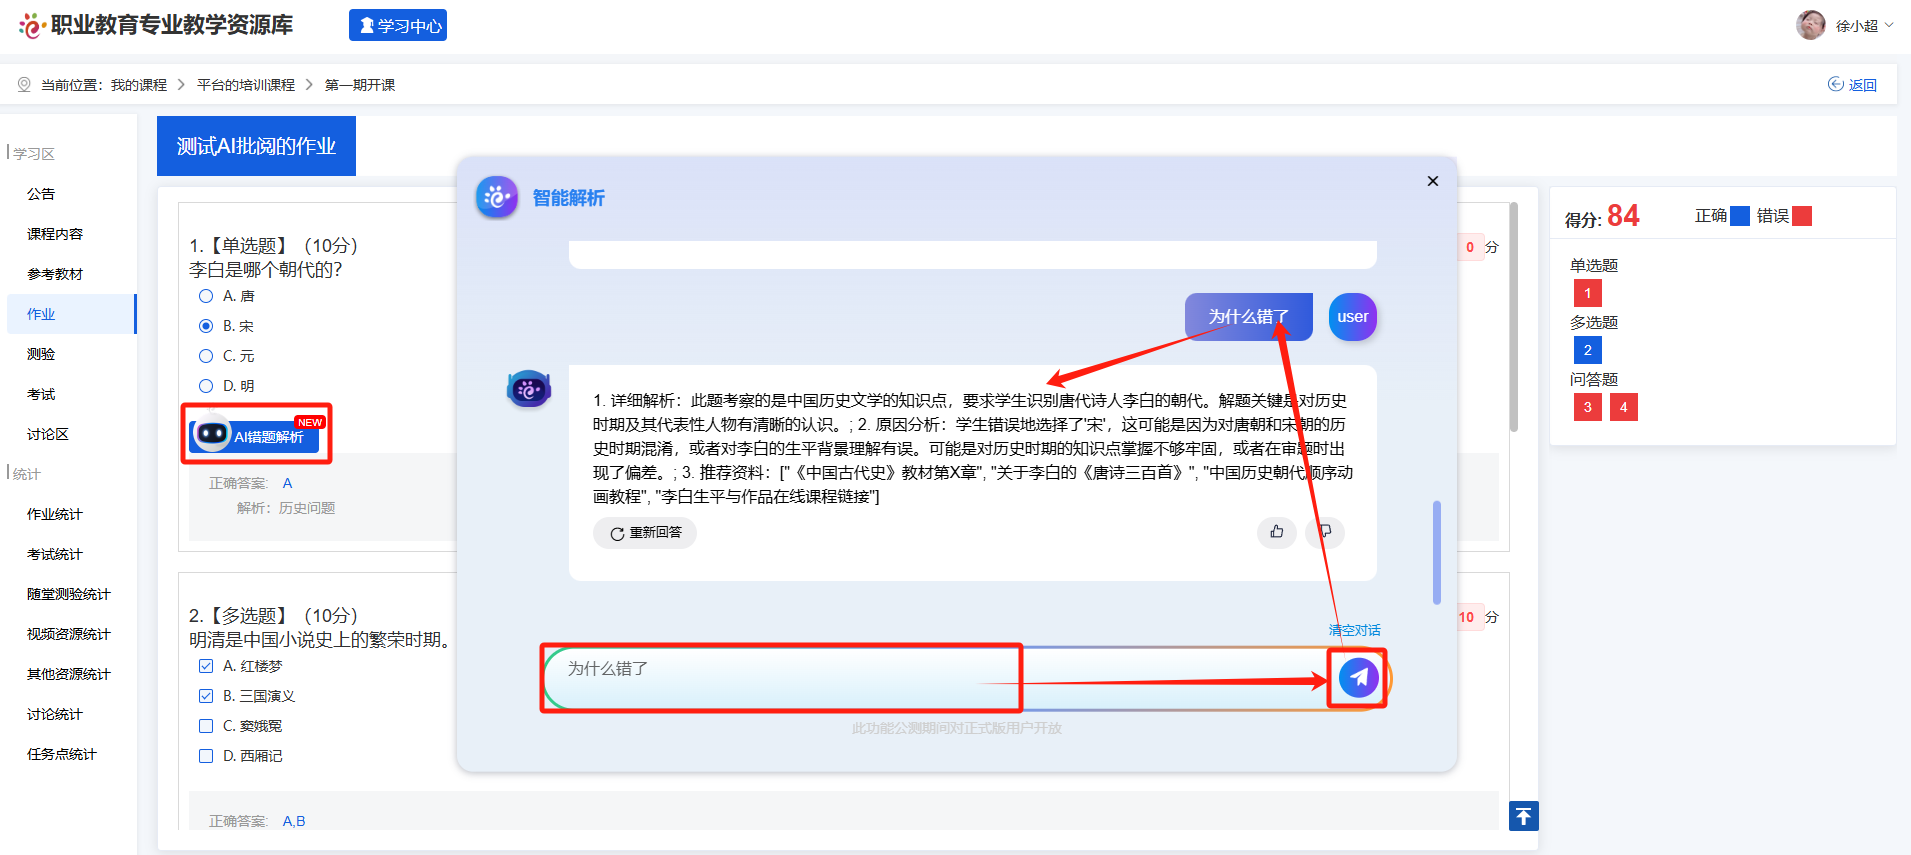Viewport: 1911px width, 855px height.
Task: Click the thumbs-down icon on AI answer
Action: (1326, 532)
